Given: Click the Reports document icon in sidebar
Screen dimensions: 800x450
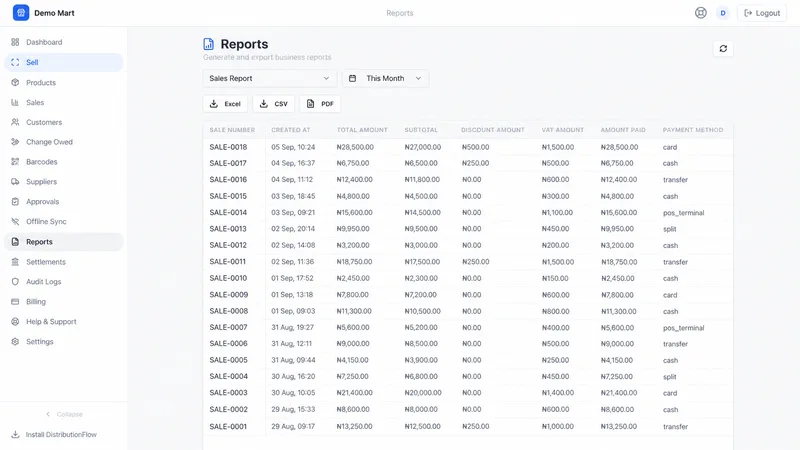Looking at the screenshot, I should click(15, 242).
